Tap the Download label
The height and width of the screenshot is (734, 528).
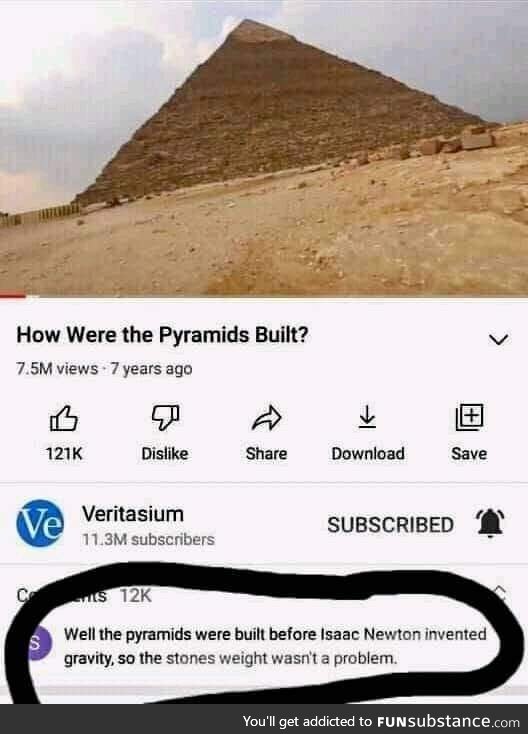[x=368, y=453]
